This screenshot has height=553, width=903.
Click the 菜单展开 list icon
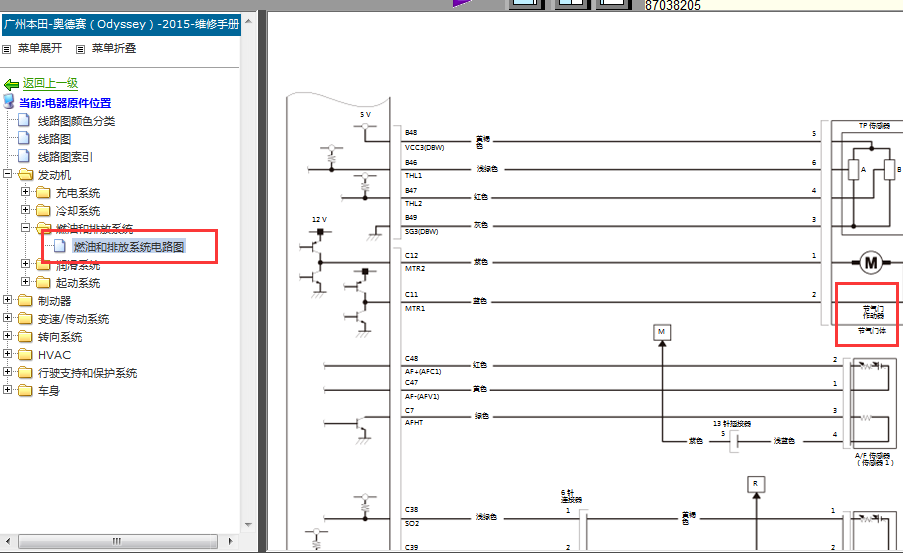7,50
